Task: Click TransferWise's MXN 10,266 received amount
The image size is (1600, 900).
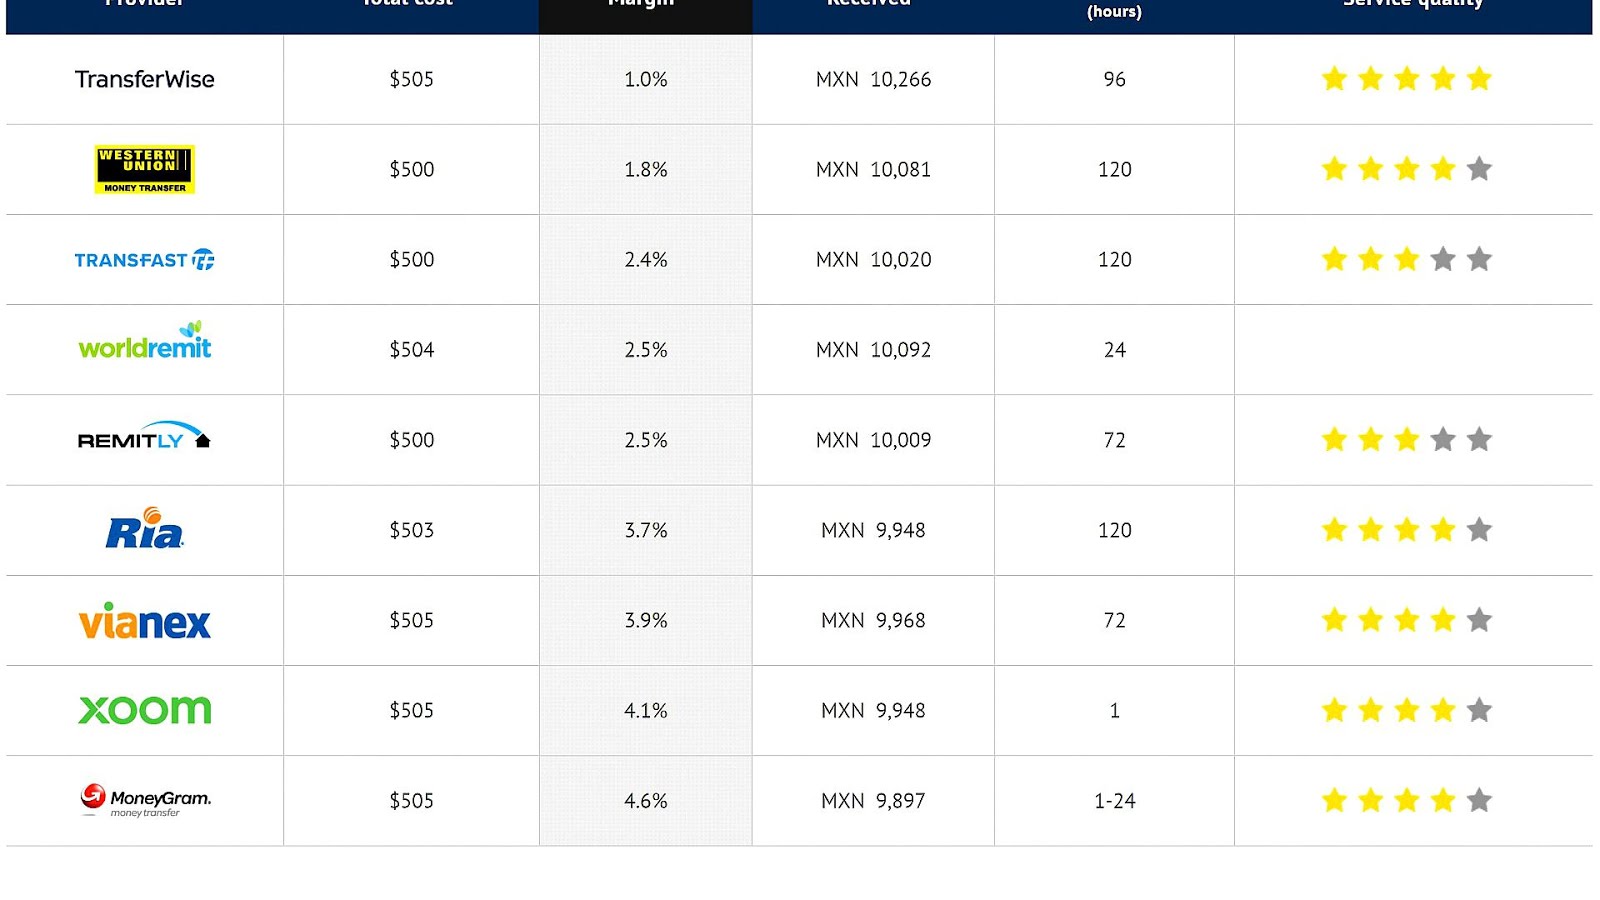Action: (873, 80)
